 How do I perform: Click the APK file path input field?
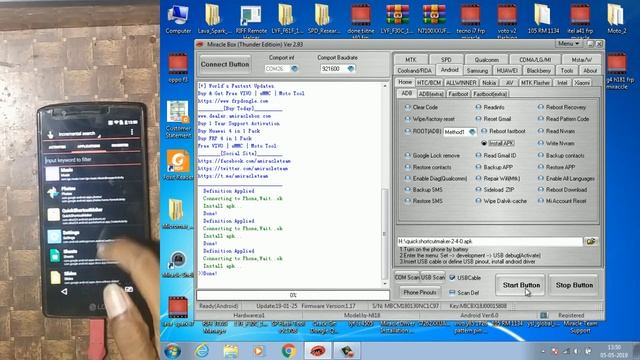click(489, 241)
